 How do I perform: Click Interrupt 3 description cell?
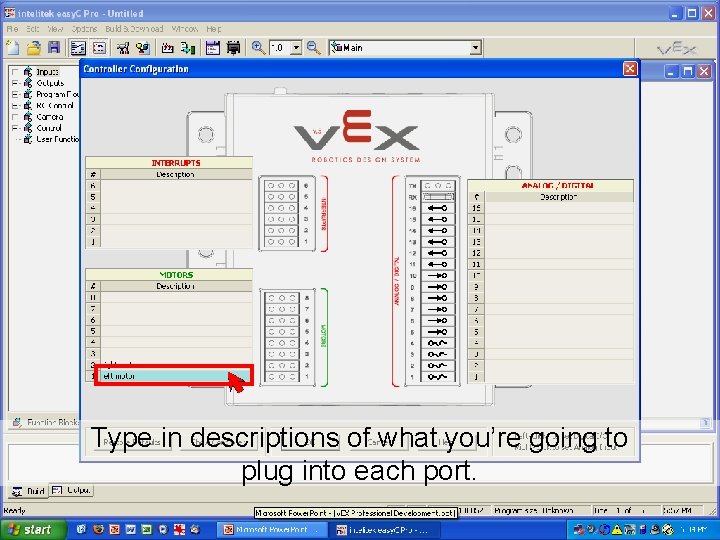pyautogui.click(x=176, y=219)
